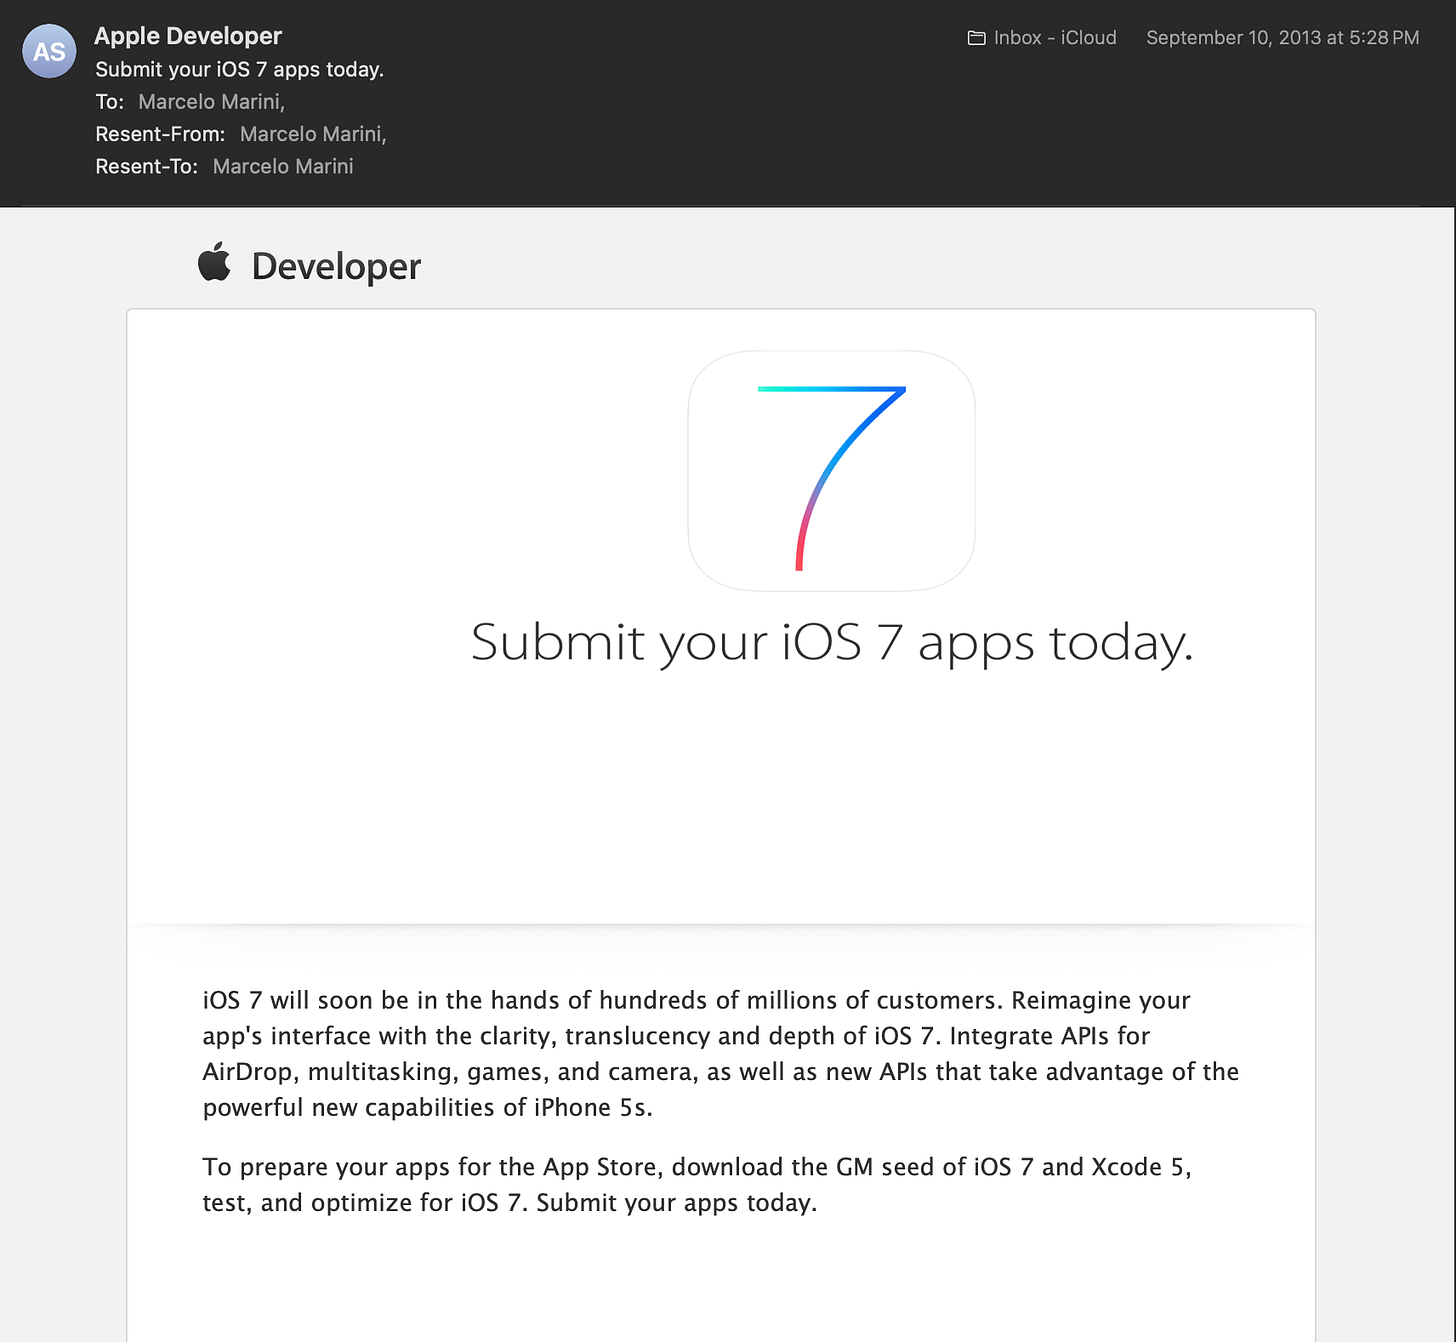Click the date September 10, 2013 at 5:28 PM

click(x=1283, y=38)
